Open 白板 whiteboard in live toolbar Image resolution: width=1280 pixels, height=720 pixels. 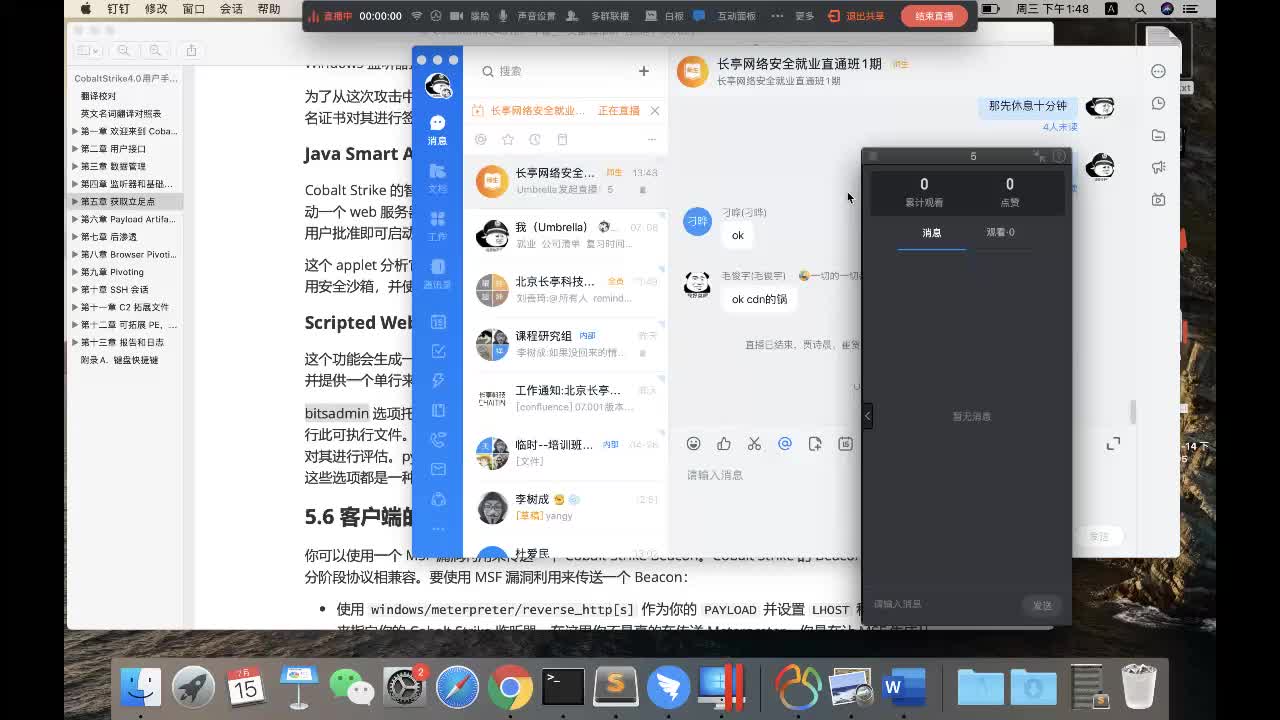665,16
